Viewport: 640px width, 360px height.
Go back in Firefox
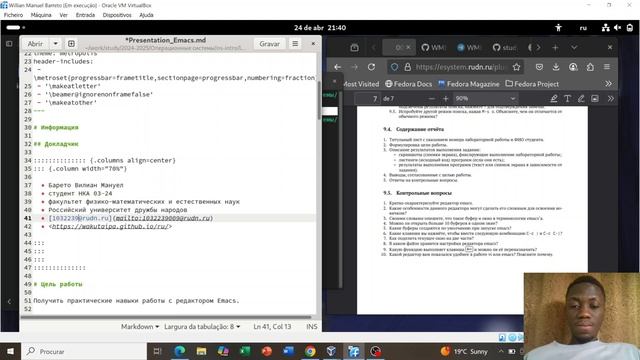click(337, 67)
